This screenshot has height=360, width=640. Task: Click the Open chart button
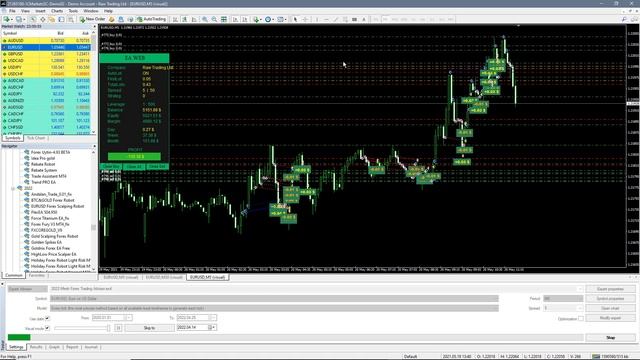[610, 309]
